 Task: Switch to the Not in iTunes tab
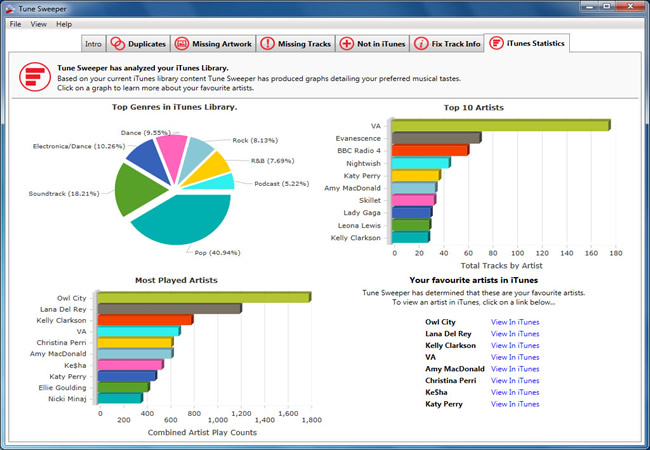click(x=372, y=44)
